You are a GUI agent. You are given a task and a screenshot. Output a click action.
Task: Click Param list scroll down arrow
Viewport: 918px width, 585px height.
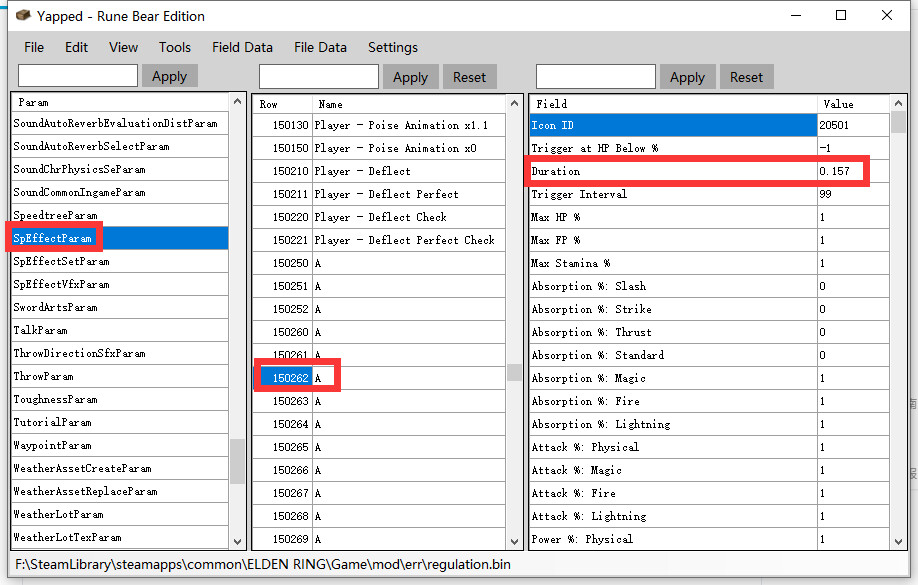click(x=237, y=542)
